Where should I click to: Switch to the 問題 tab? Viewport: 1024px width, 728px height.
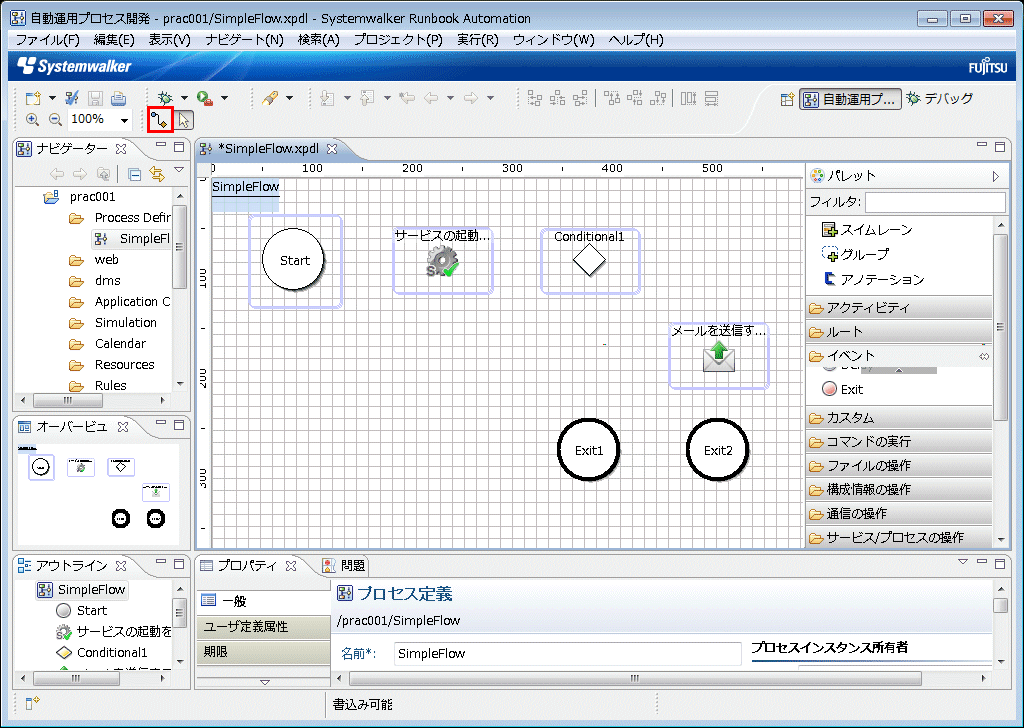pyautogui.click(x=345, y=565)
